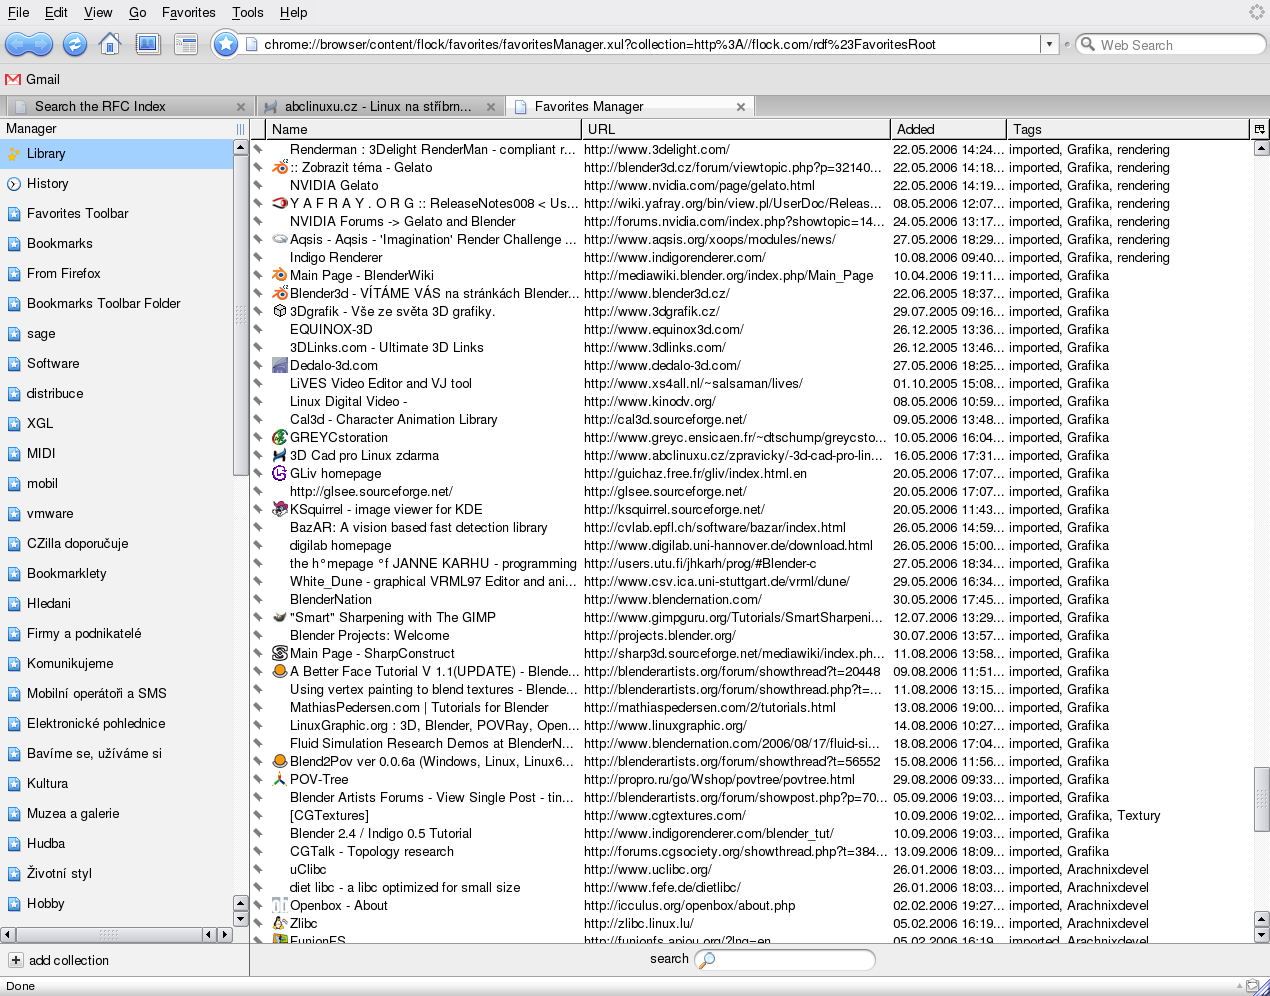This screenshot has width=1270, height=996.
Task: Open the Edit menu
Action: point(56,12)
